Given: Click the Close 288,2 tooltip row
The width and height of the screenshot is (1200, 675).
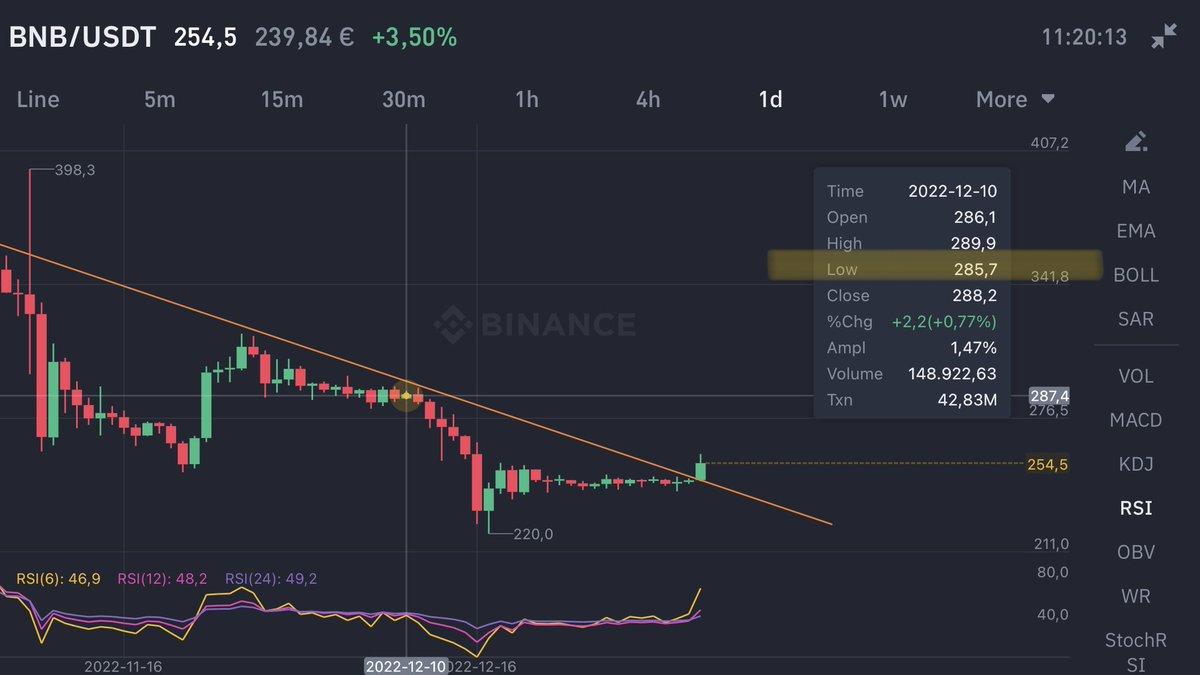Looking at the screenshot, I should [912, 295].
